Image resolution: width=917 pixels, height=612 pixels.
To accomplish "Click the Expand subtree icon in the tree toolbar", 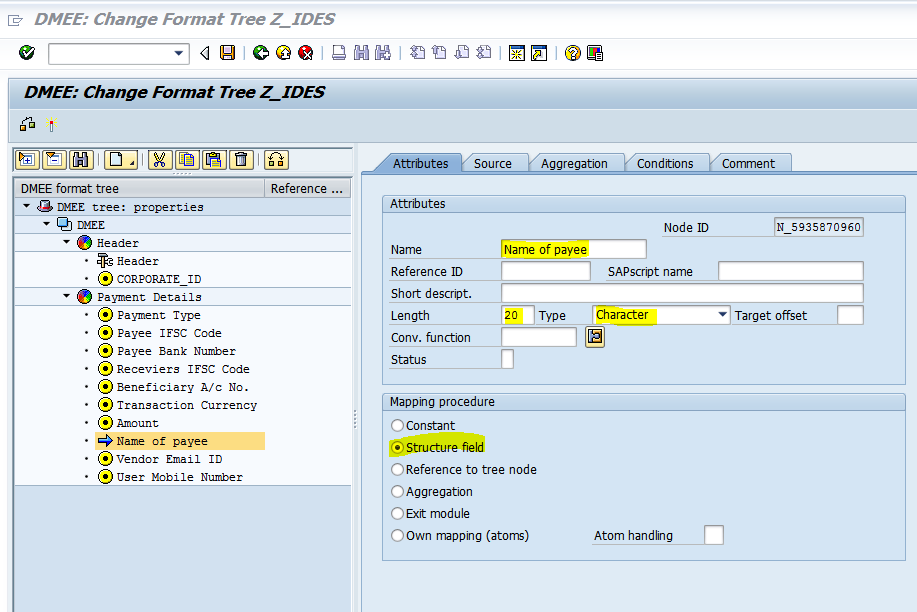I will [27, 159].
